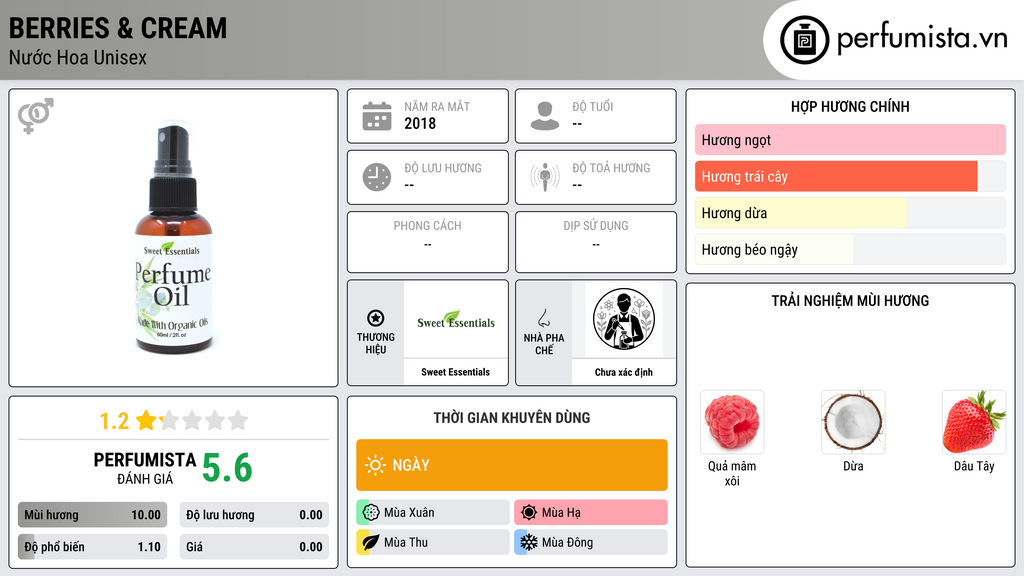Screen dimensions: 1024x576
Task: Click the Nước Hoa Unisex subtitle
Action: click(x=78, y=57)
